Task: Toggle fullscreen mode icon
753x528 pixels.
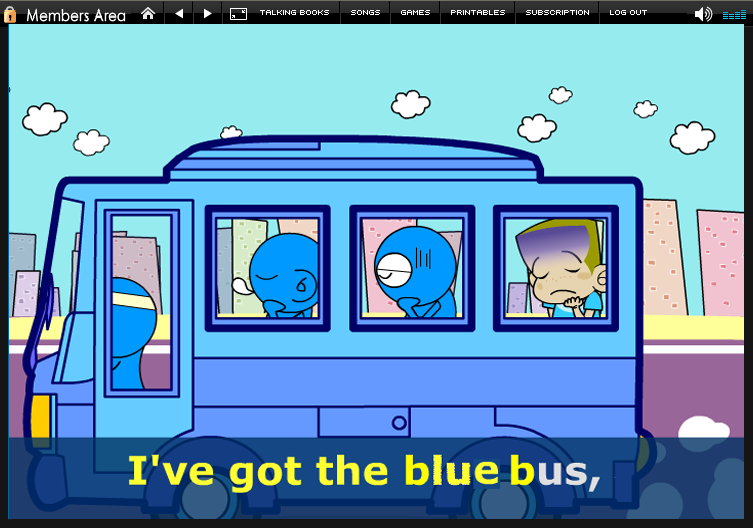Action: [238, 13]
